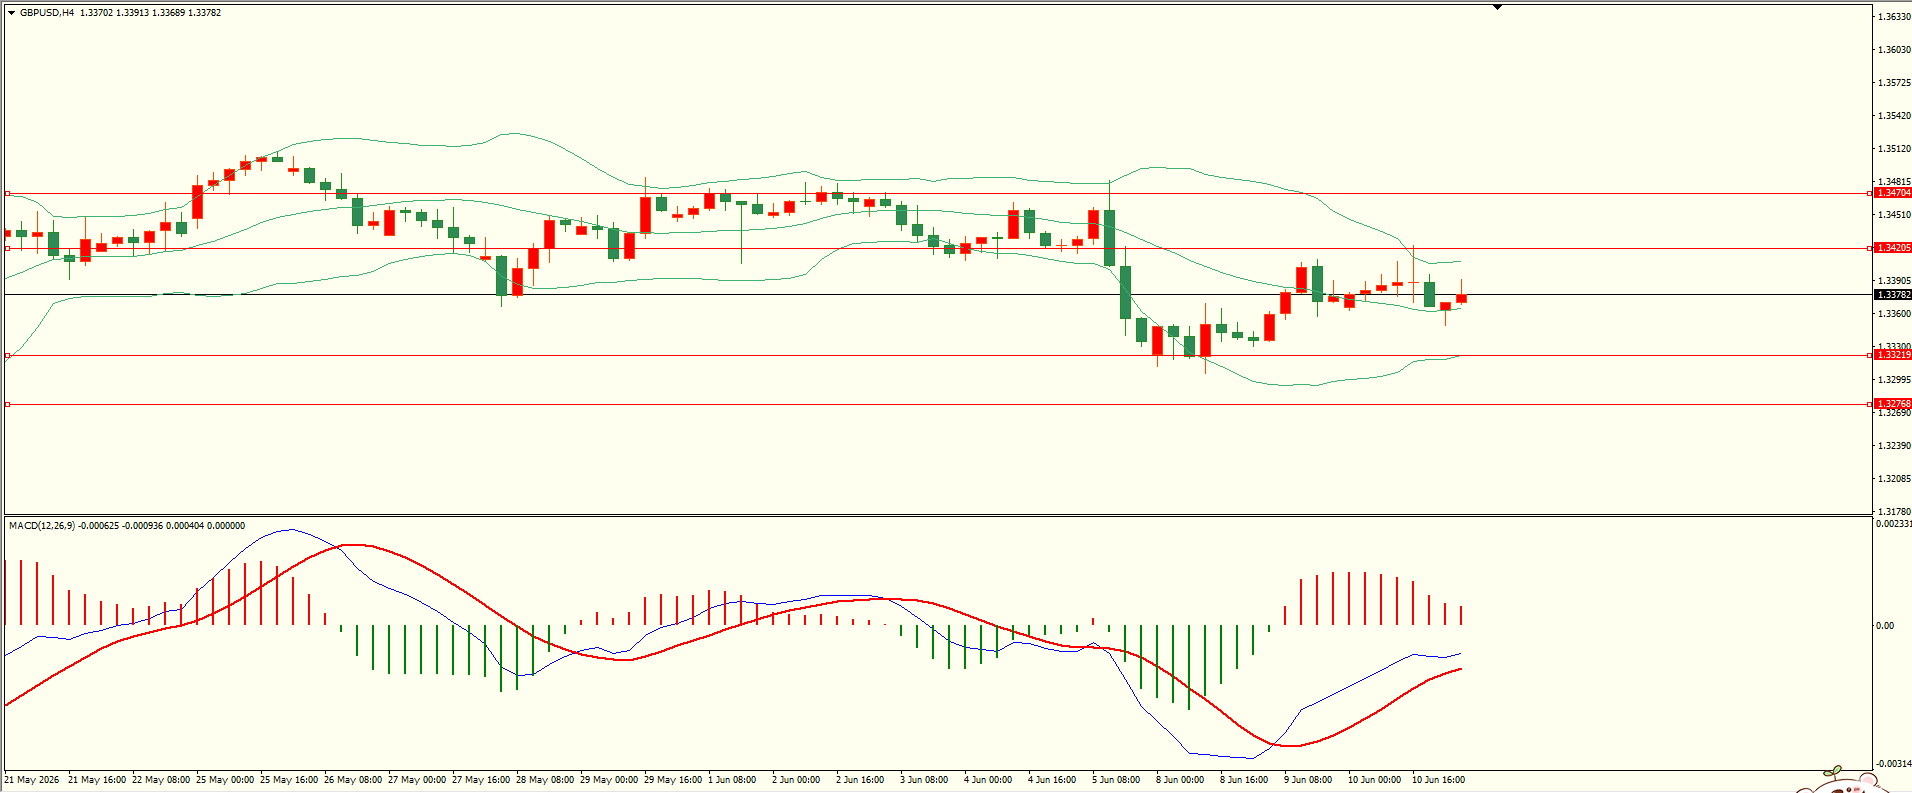Click the 27 May 00:00 label on time axis
Screen dimensions: 1912x793
click(x=417, y=780)
